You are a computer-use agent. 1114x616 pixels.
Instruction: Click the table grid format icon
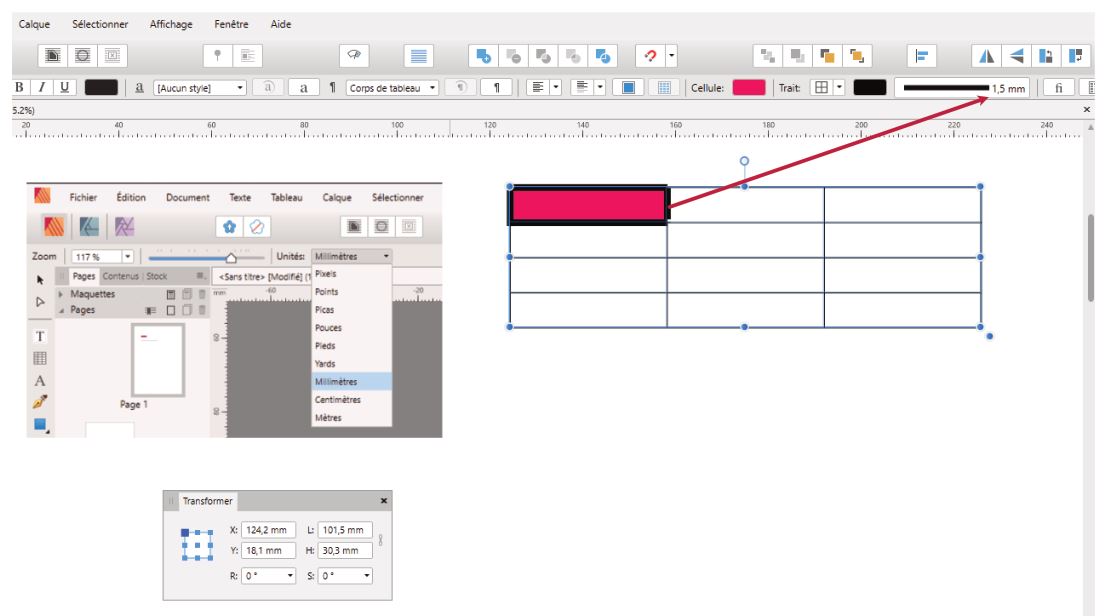coord(664,87)
